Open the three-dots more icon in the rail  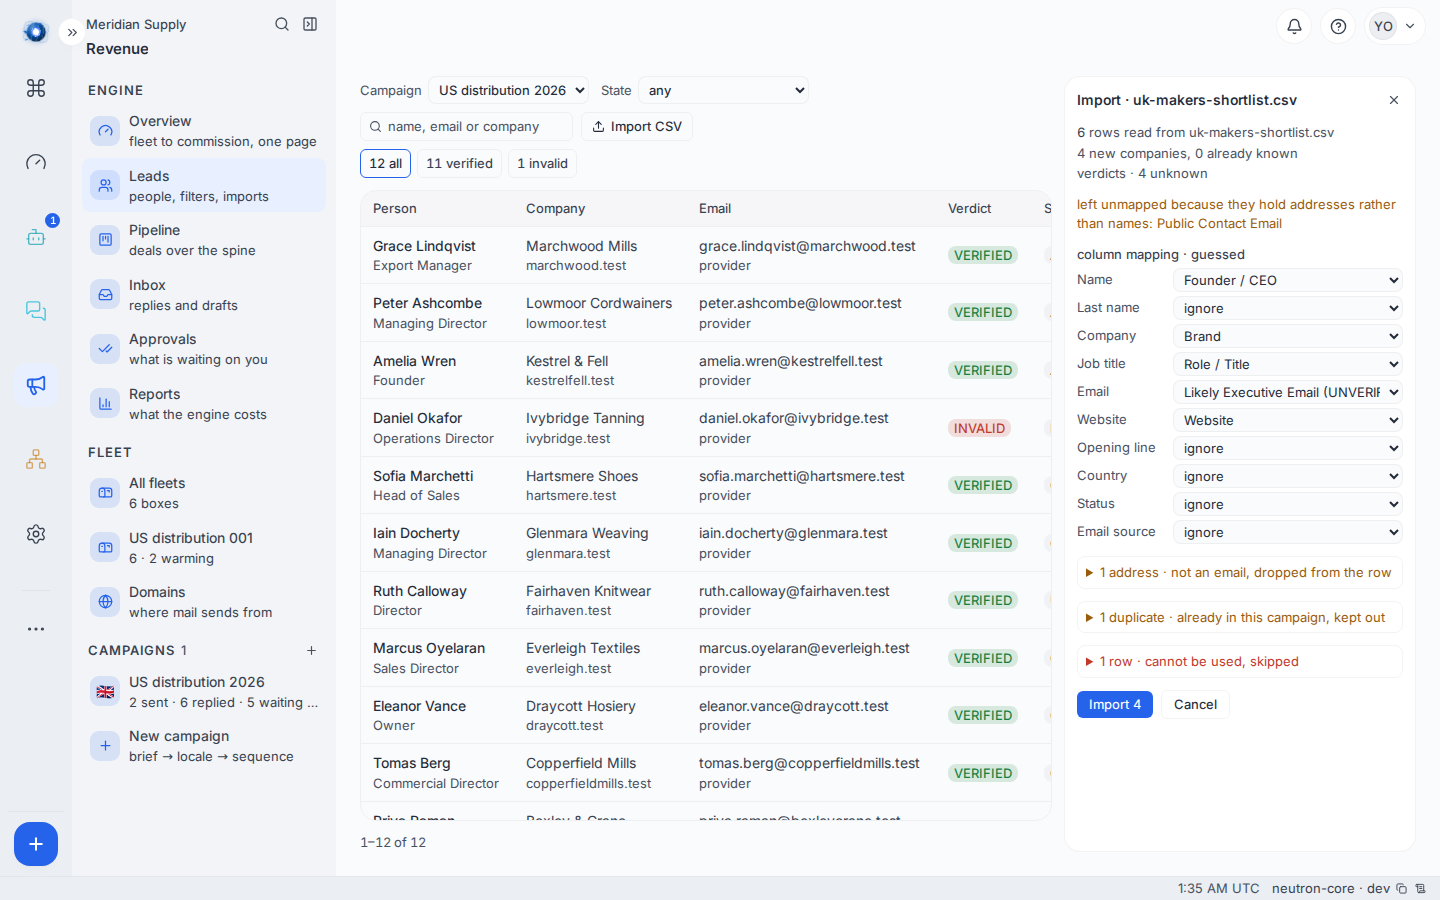point(36,629)
